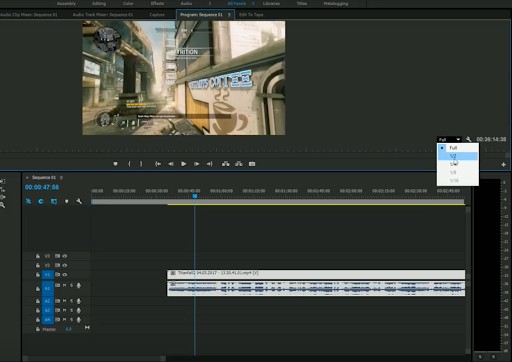Step forward one frame
The width and height of the screenshot is (512, 362).
click(197, 164)
